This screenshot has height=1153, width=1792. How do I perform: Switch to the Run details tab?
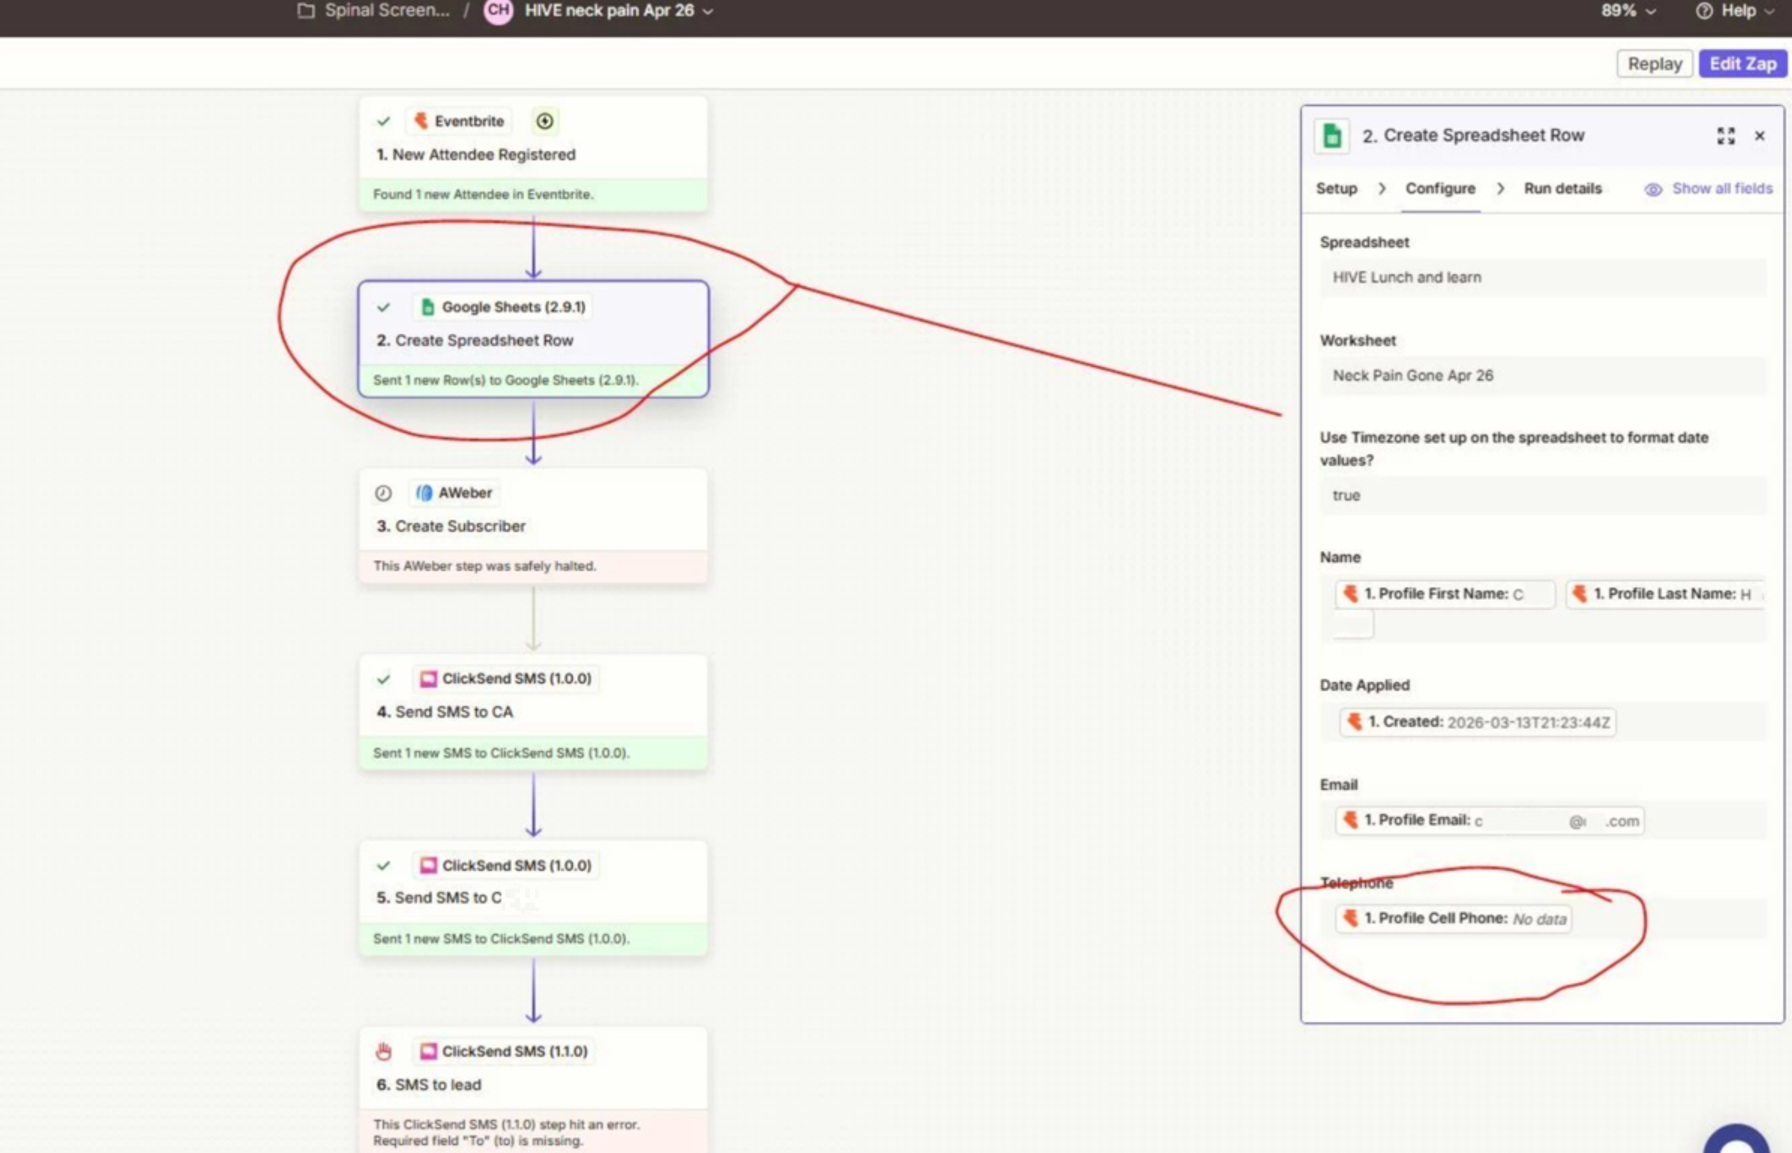[x=1562, y=189]
